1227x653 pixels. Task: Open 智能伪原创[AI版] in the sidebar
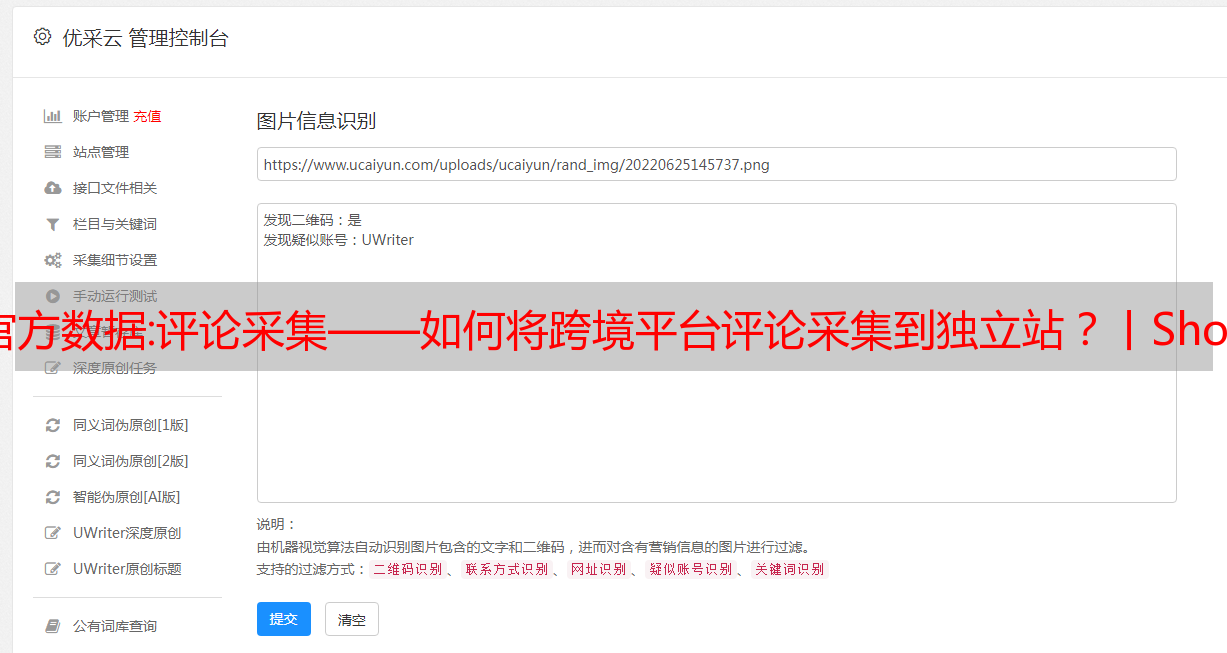(x=127, y=497)
